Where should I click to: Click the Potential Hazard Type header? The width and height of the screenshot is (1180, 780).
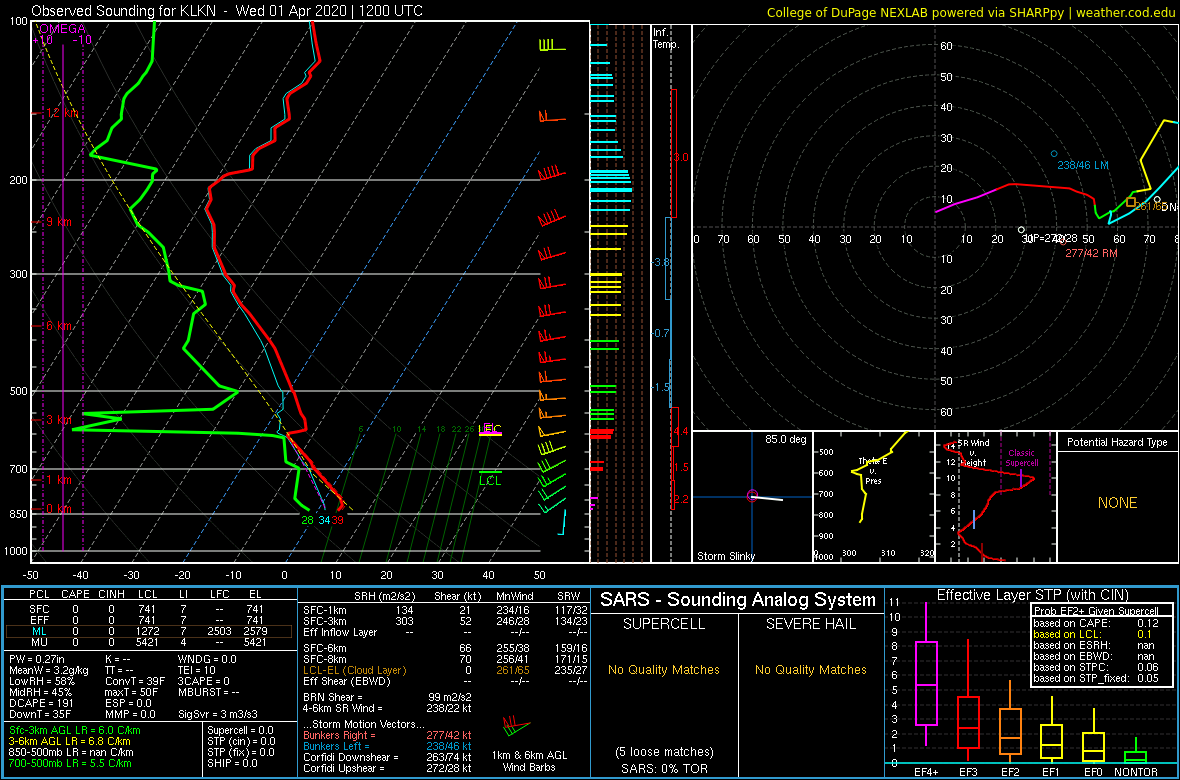tap(1116, 443)
